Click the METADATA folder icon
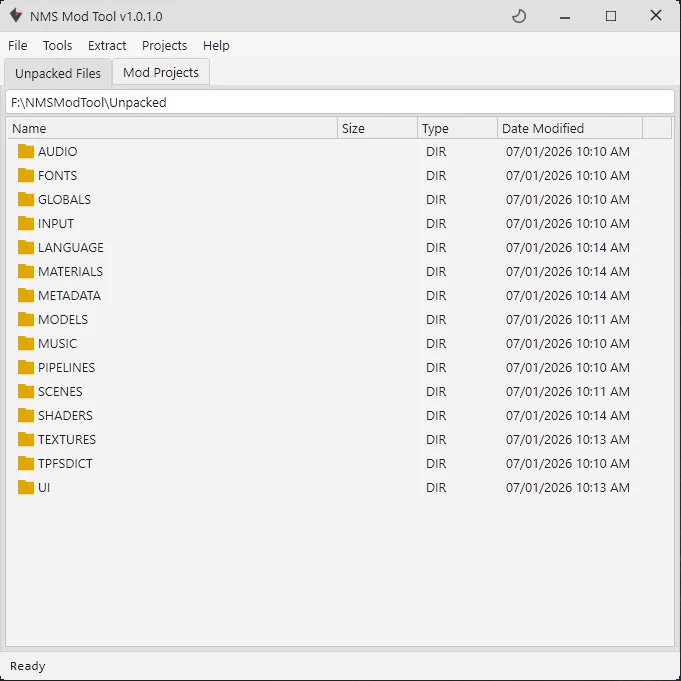This screenshot has width=681, height=681. click(x=26, y=295)
